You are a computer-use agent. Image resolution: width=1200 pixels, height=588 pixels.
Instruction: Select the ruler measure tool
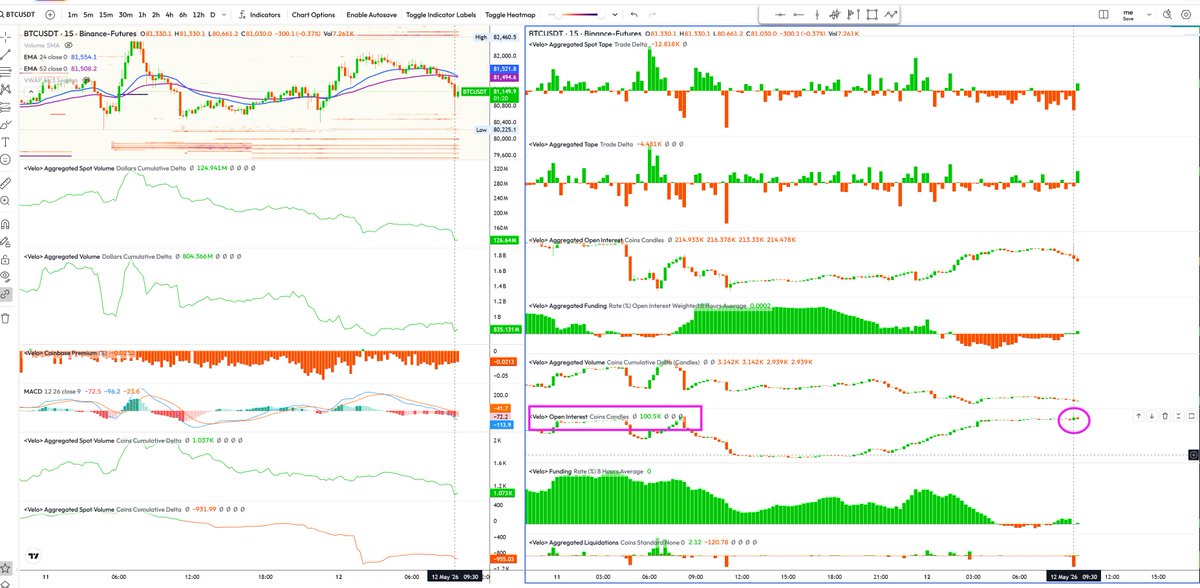[x=5, y=184]
